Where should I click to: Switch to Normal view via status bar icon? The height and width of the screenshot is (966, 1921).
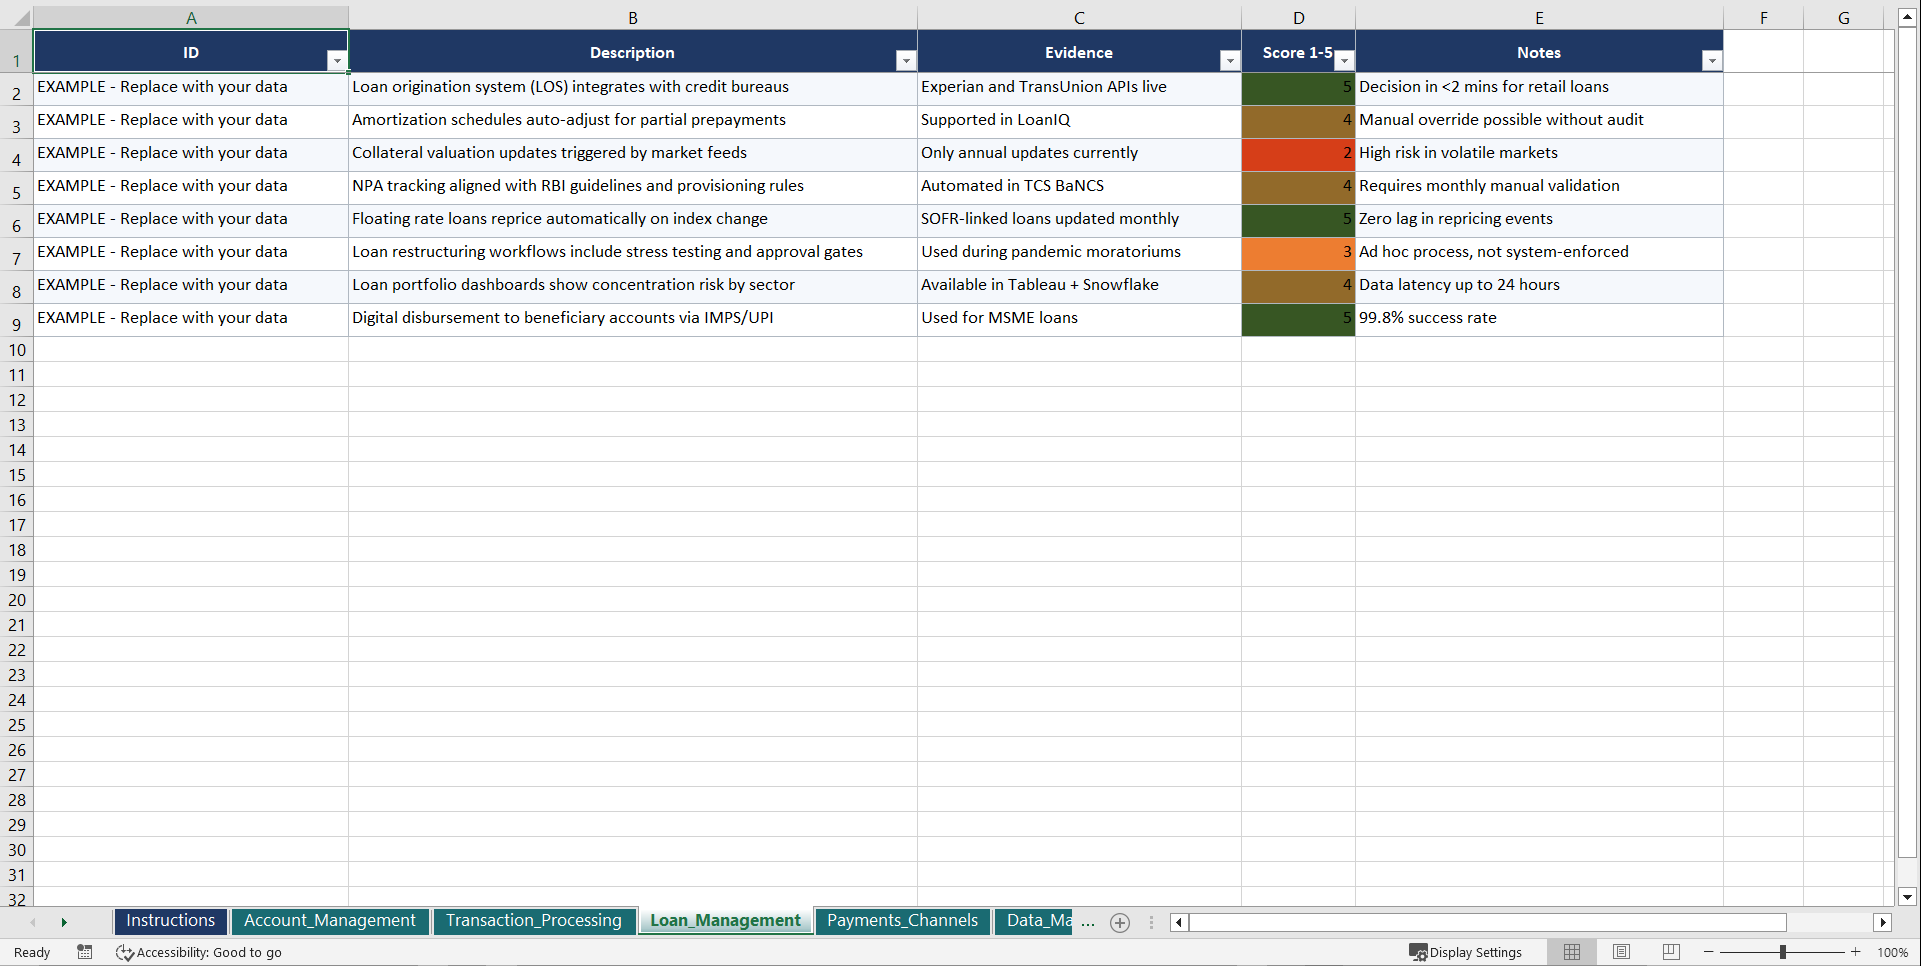(x=1571, y=952)
